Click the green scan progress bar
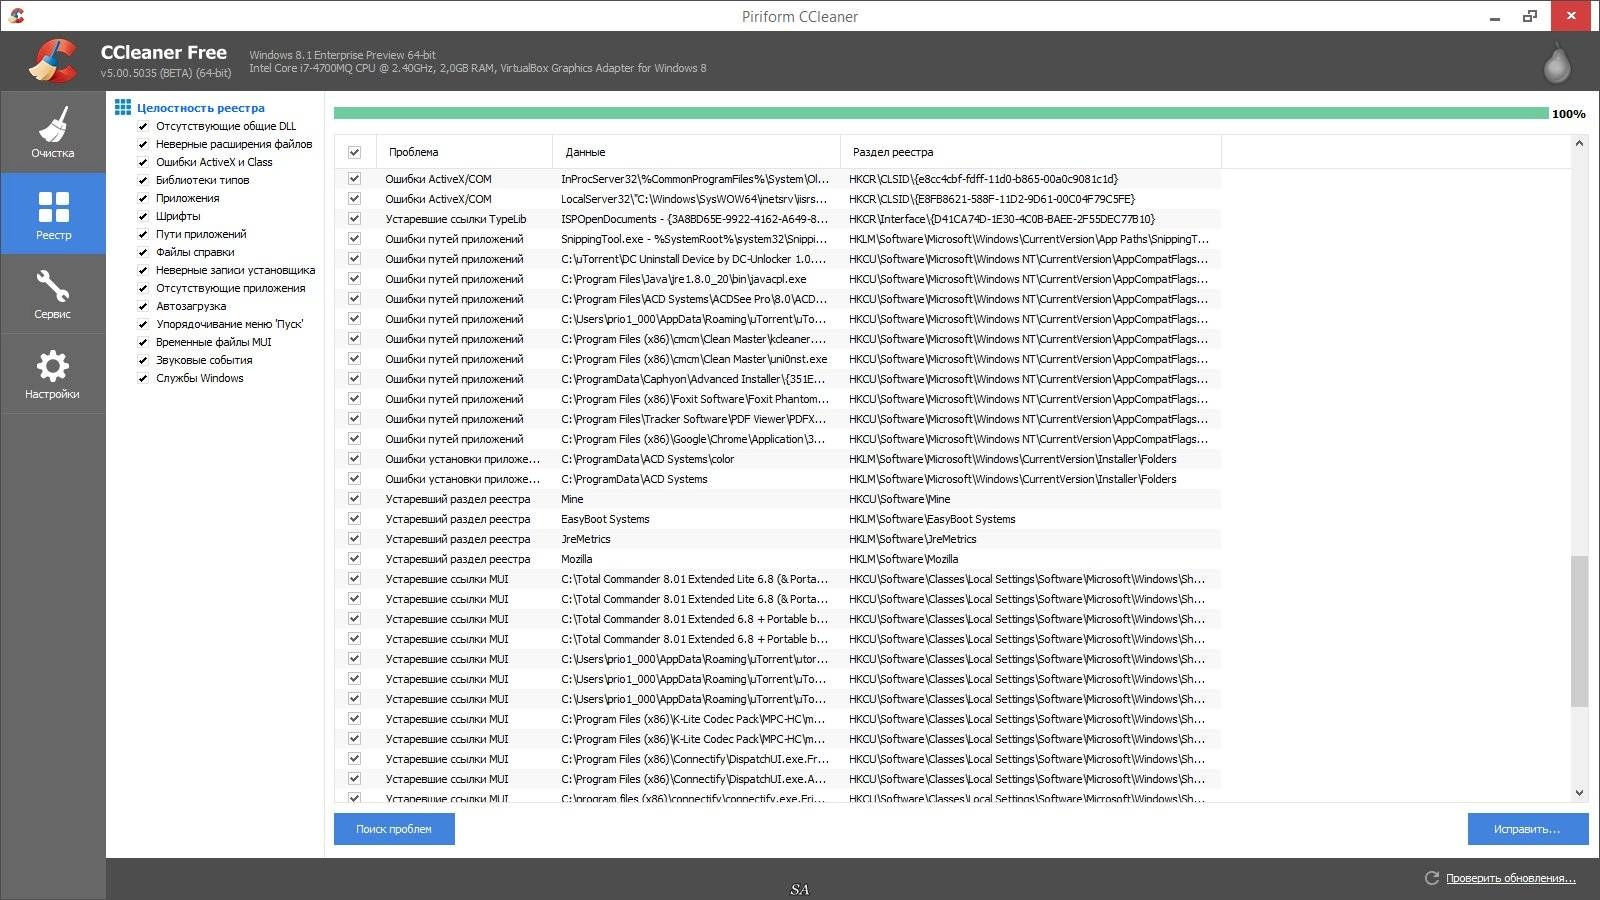 pyautogui.click(x=941, y=113)
